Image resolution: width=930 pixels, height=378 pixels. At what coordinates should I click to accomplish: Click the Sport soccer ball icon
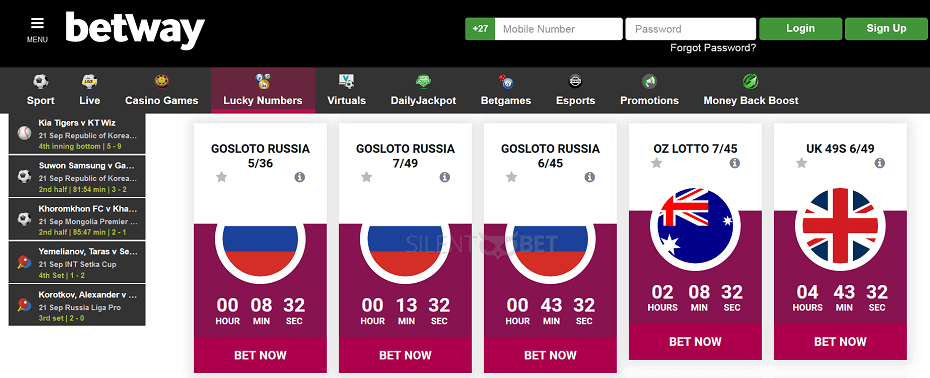41,81
